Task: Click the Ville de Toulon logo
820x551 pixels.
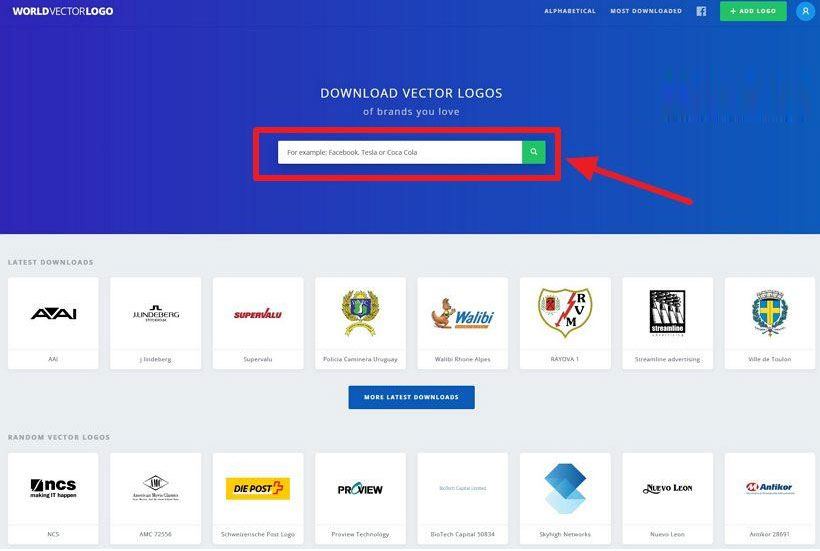Action: (769, 314)
